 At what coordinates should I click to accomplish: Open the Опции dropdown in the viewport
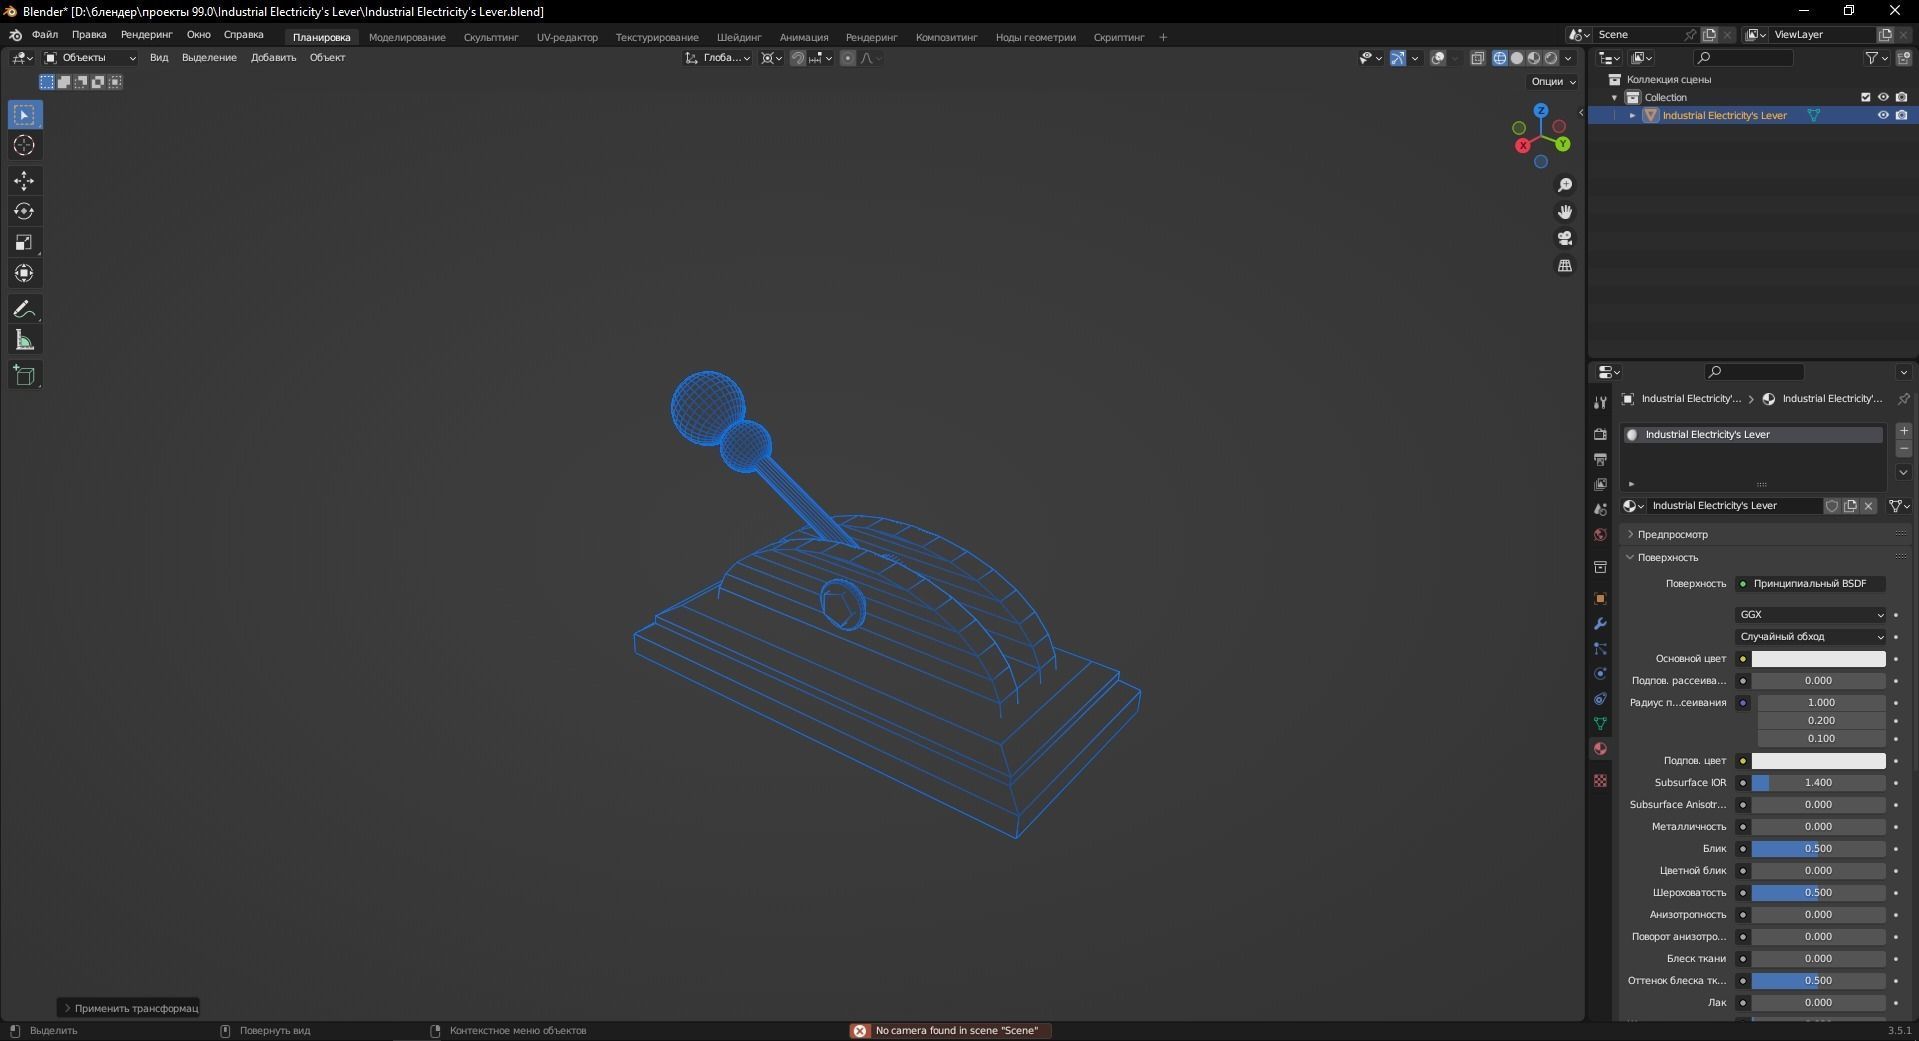coord(1553,81)
